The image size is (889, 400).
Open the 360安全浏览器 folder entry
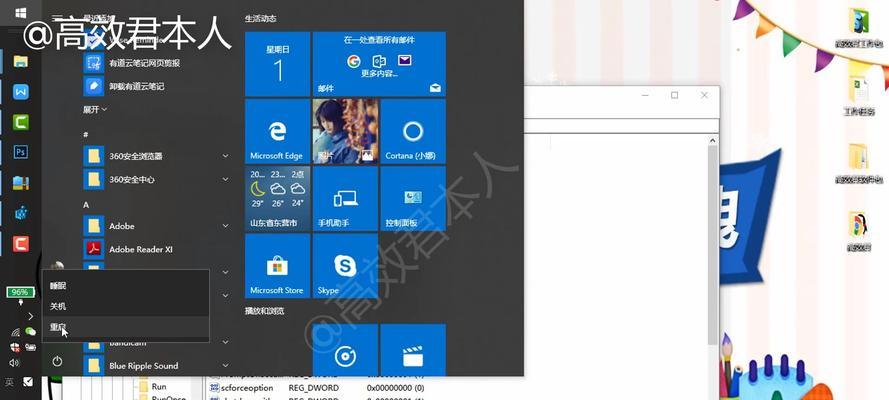point(158,156)
